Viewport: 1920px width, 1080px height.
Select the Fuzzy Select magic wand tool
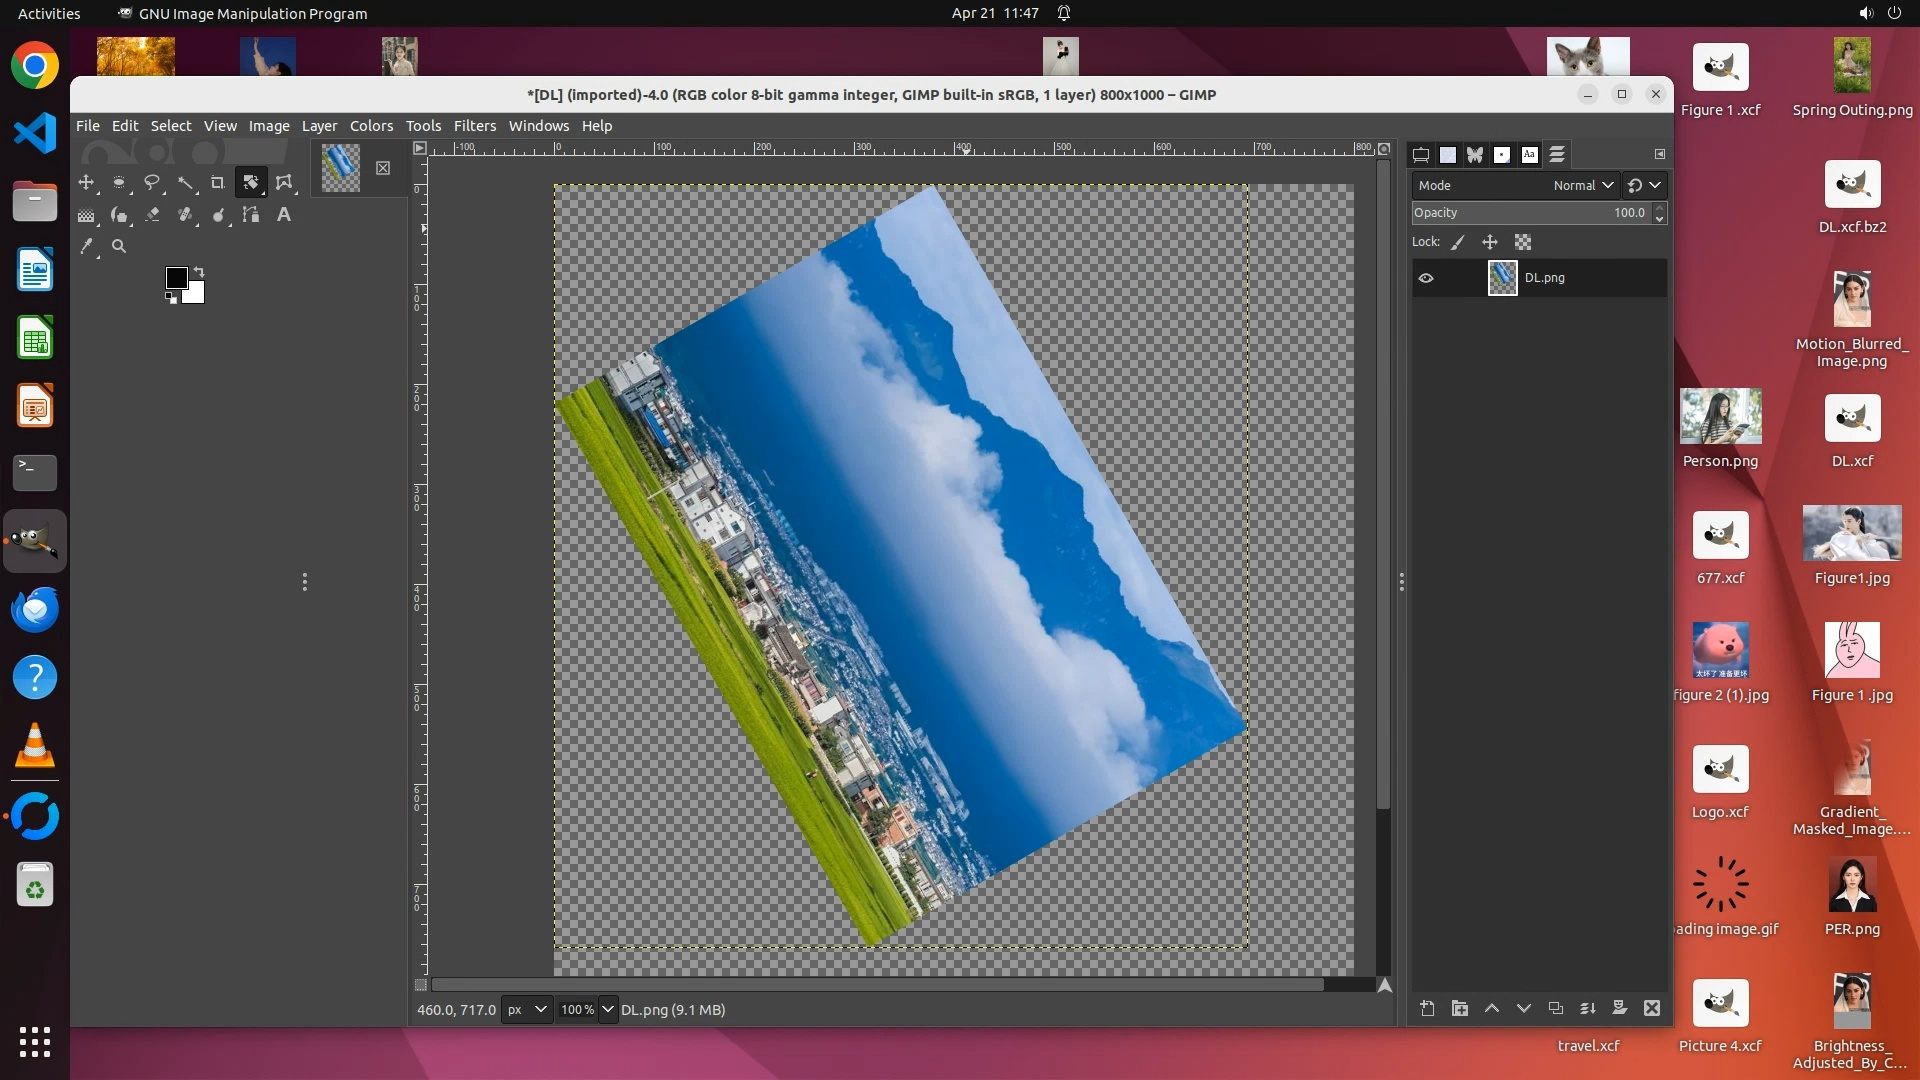point(185,183)
